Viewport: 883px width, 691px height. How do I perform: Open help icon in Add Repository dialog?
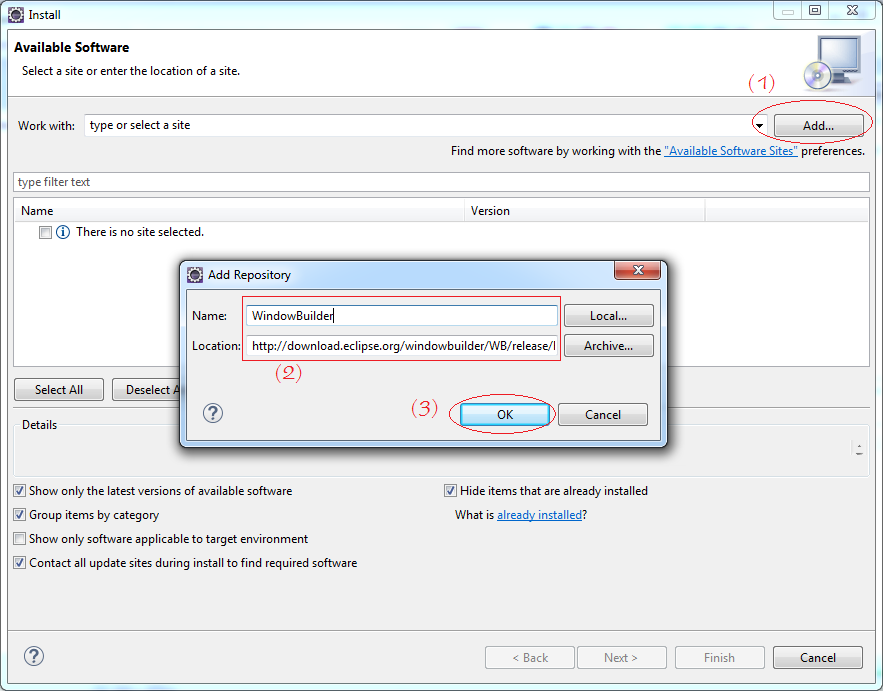coord(213,413)
